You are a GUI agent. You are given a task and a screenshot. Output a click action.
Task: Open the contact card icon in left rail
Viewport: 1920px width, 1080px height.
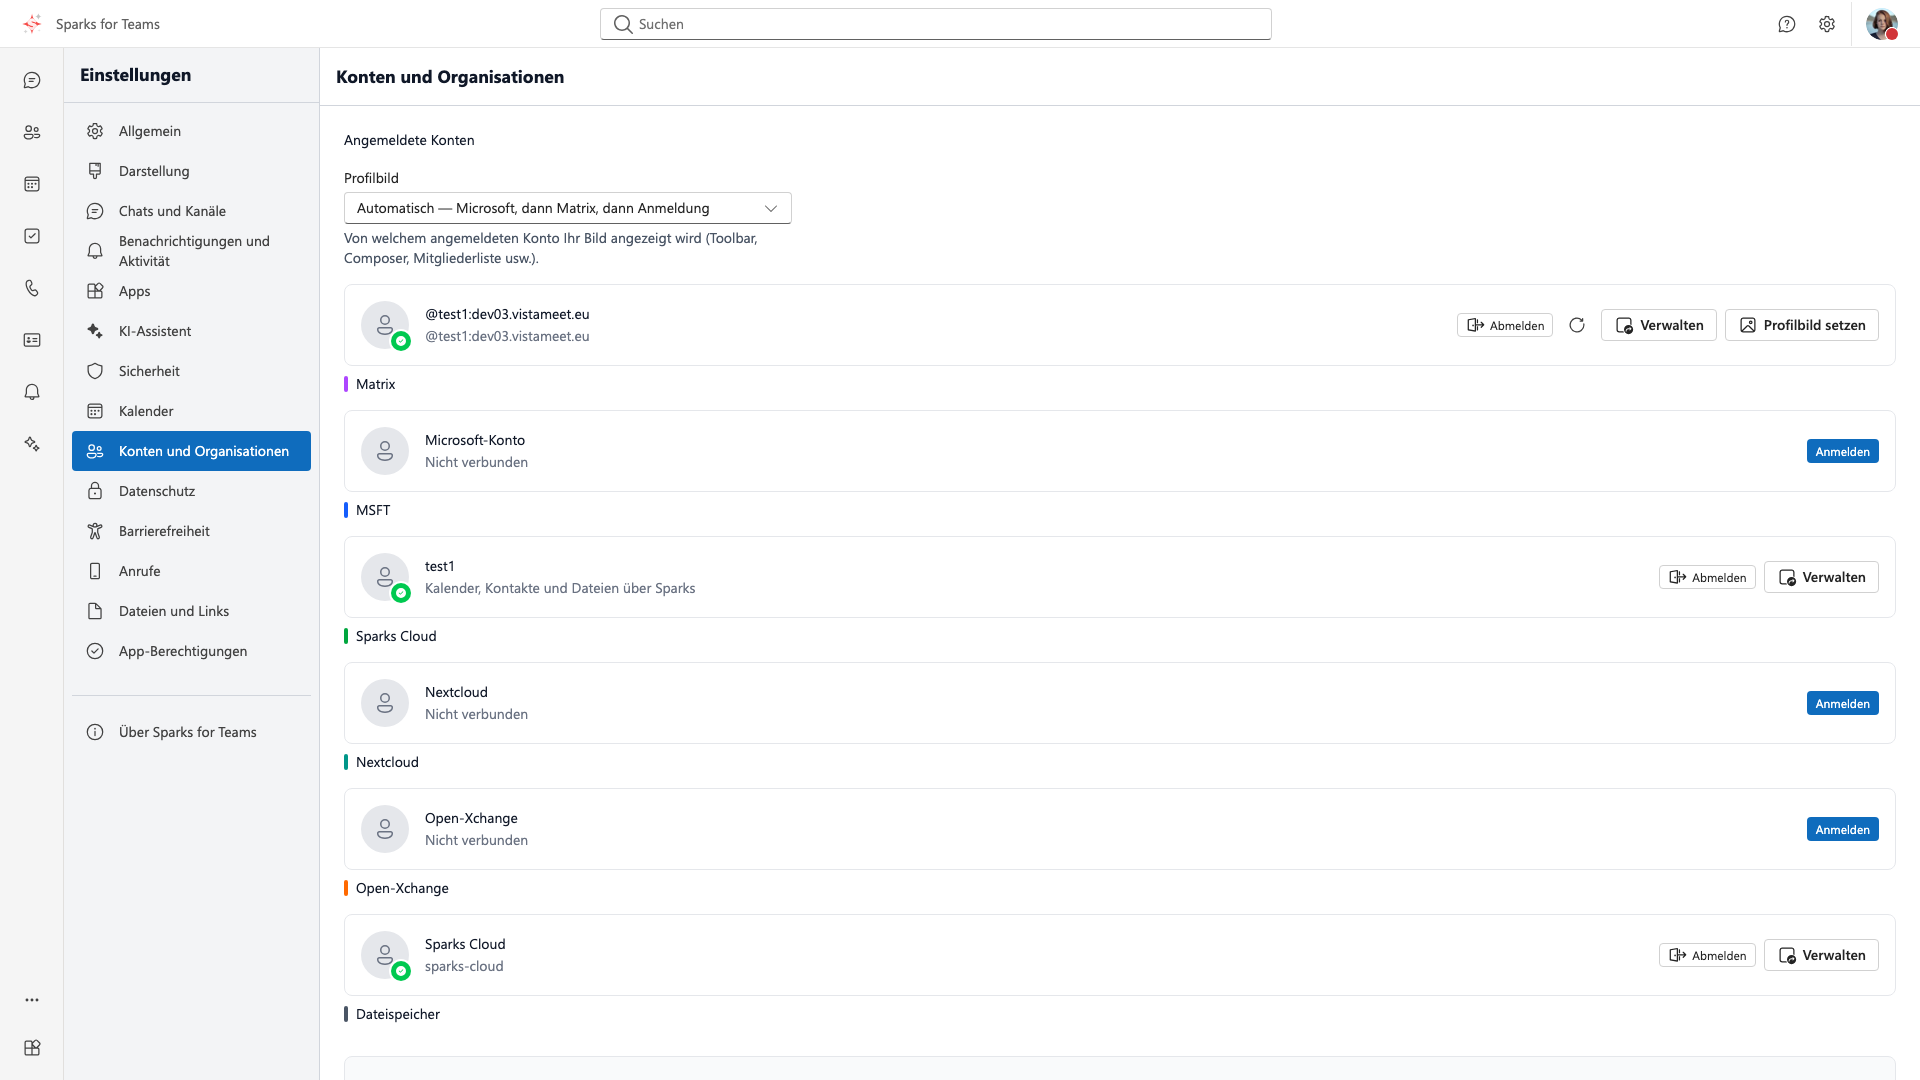32,340
